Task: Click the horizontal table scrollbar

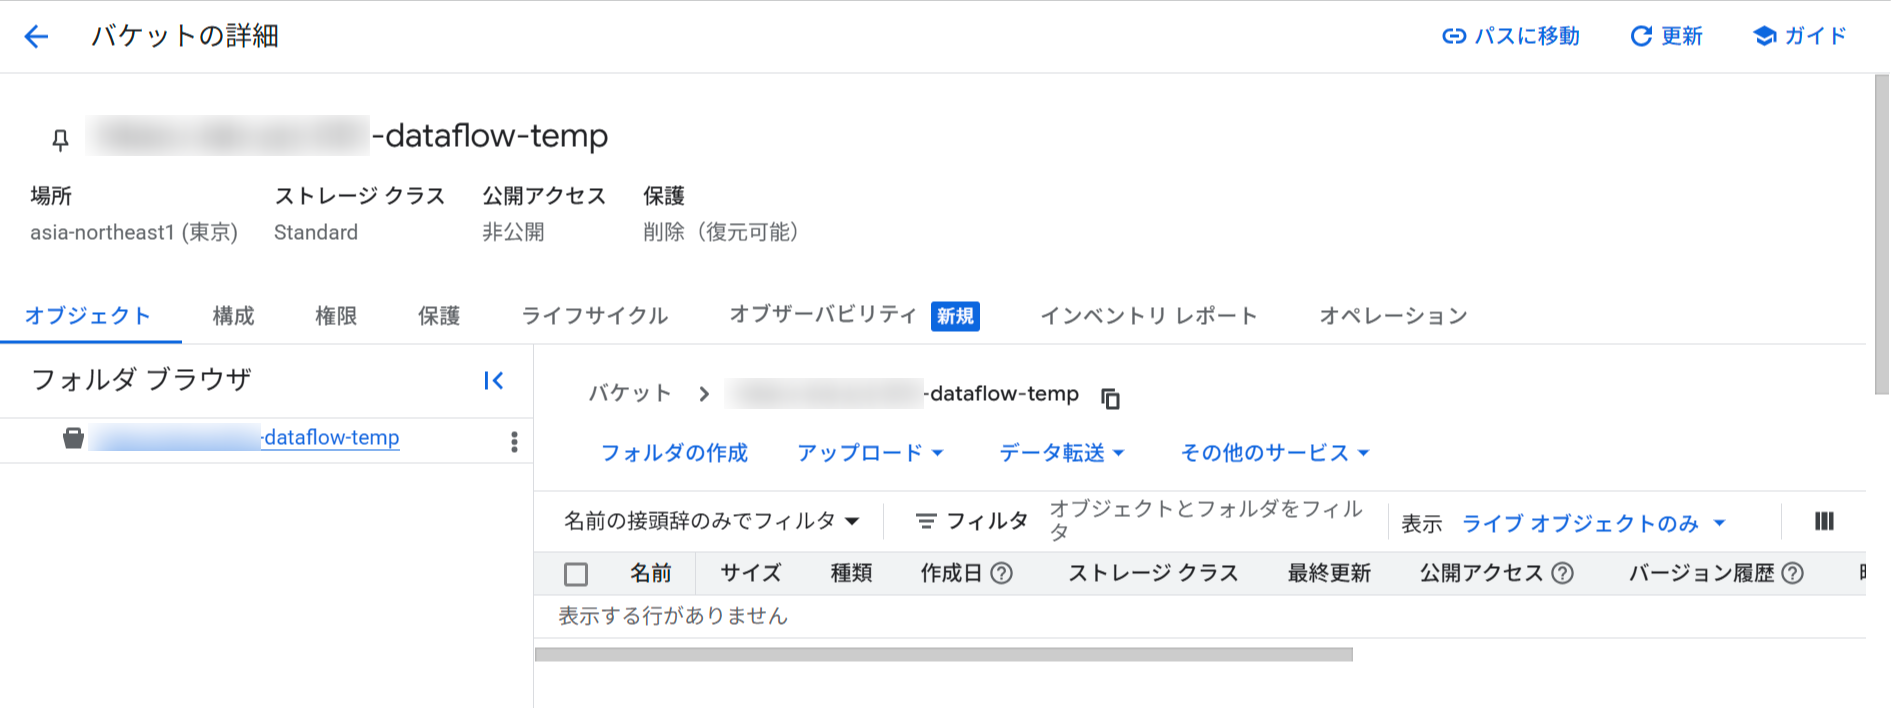Action: point(943,655)
